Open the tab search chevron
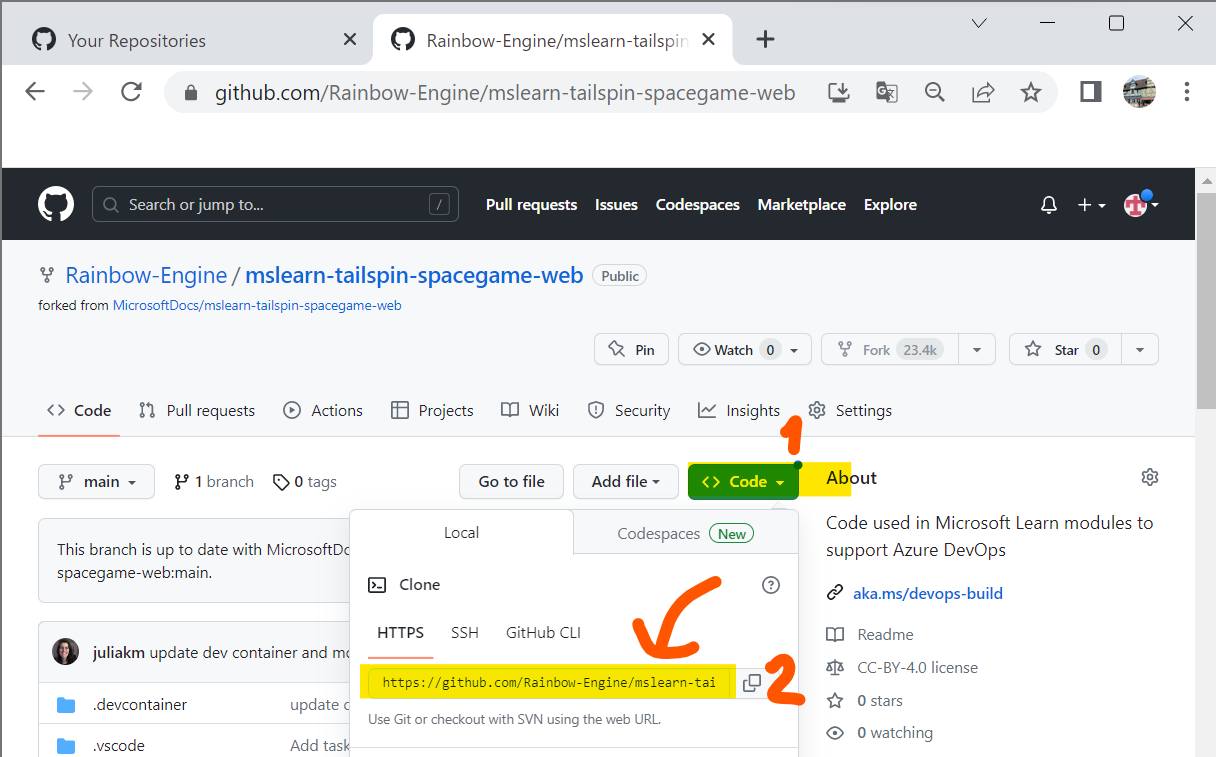 [x=979, y=23]
